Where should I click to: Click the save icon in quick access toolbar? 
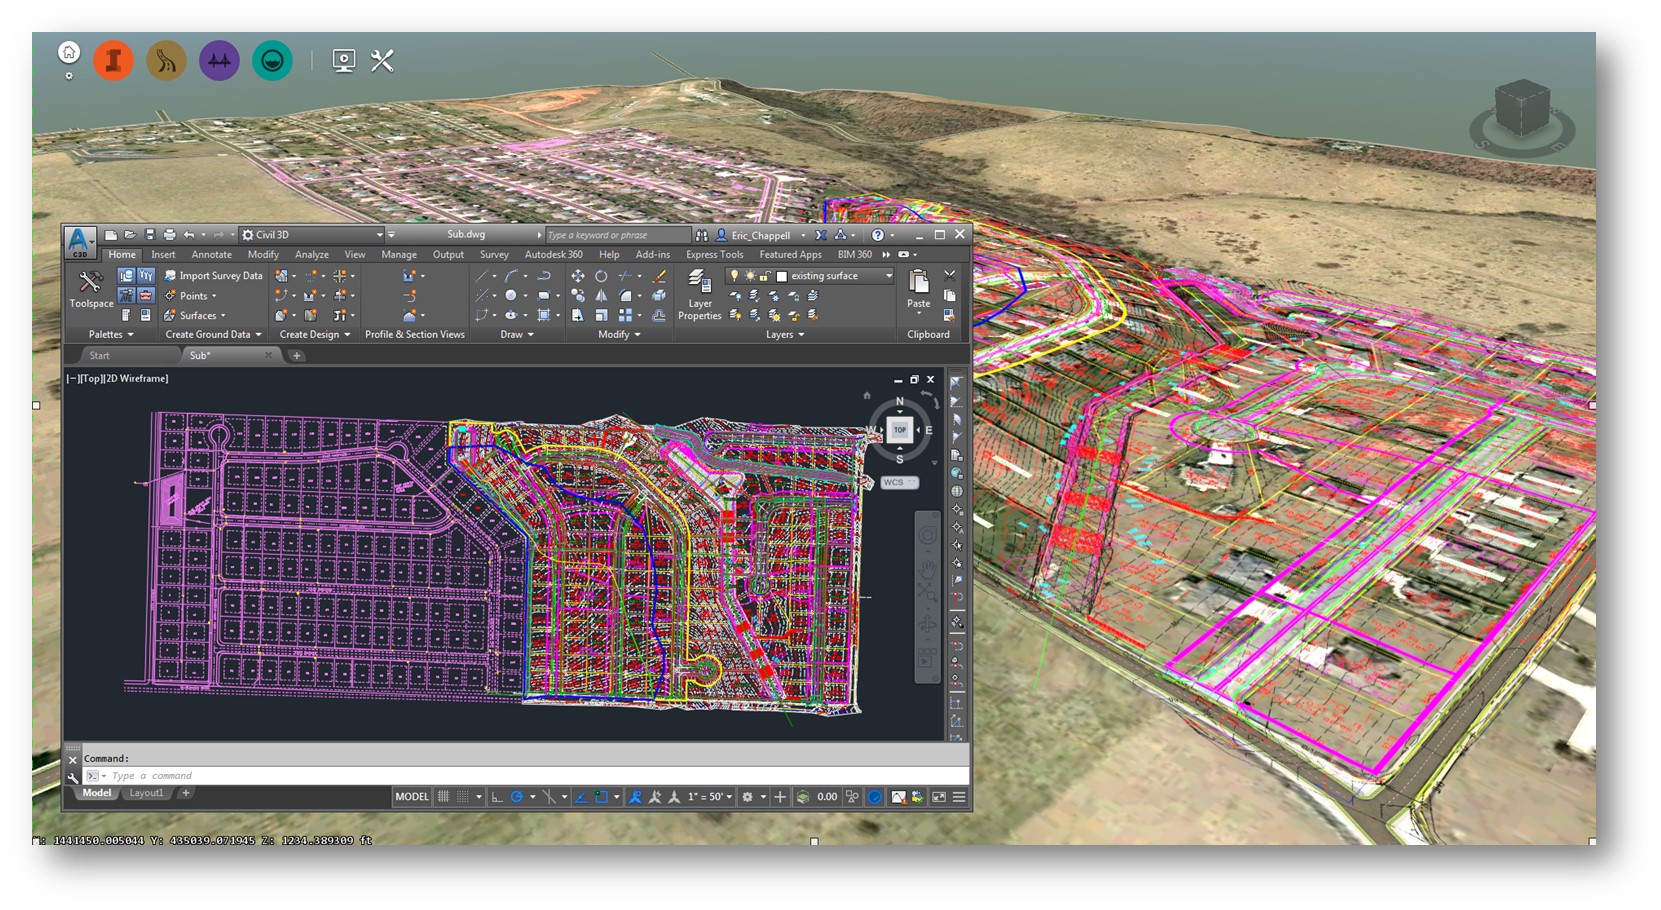[x=150, y=235]
